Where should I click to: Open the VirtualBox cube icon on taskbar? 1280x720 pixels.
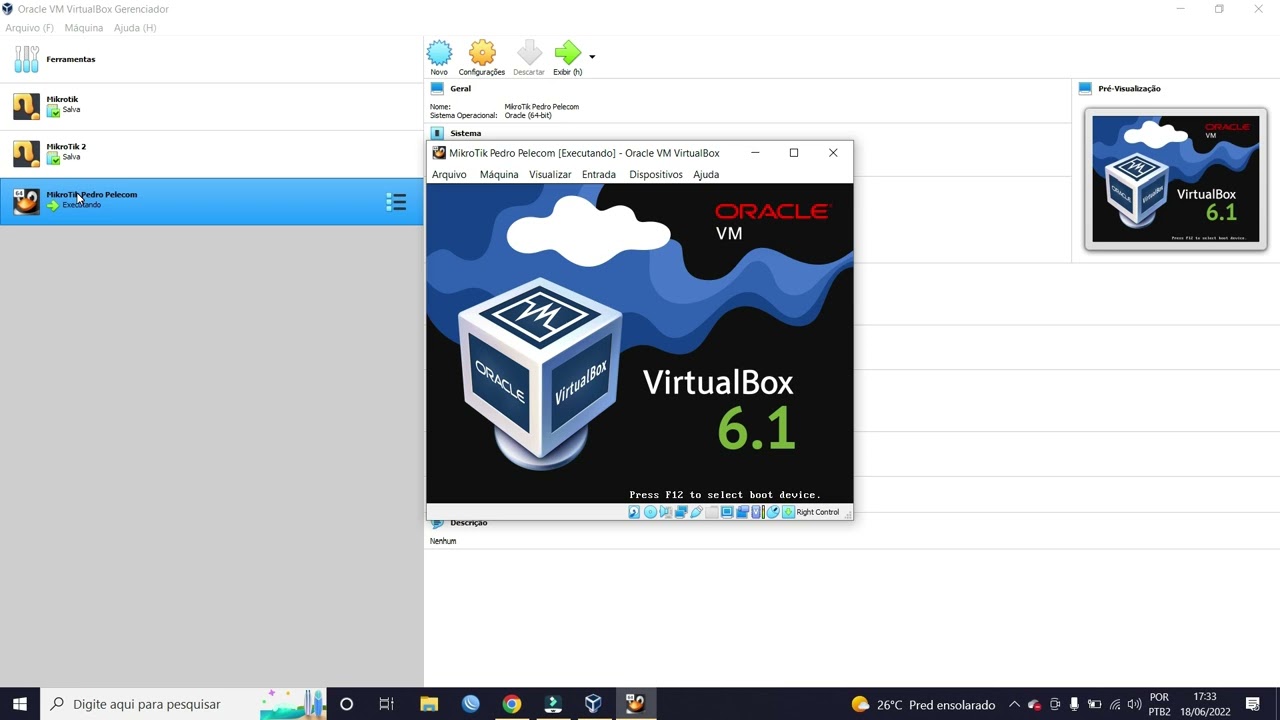(x=593, y=704)
